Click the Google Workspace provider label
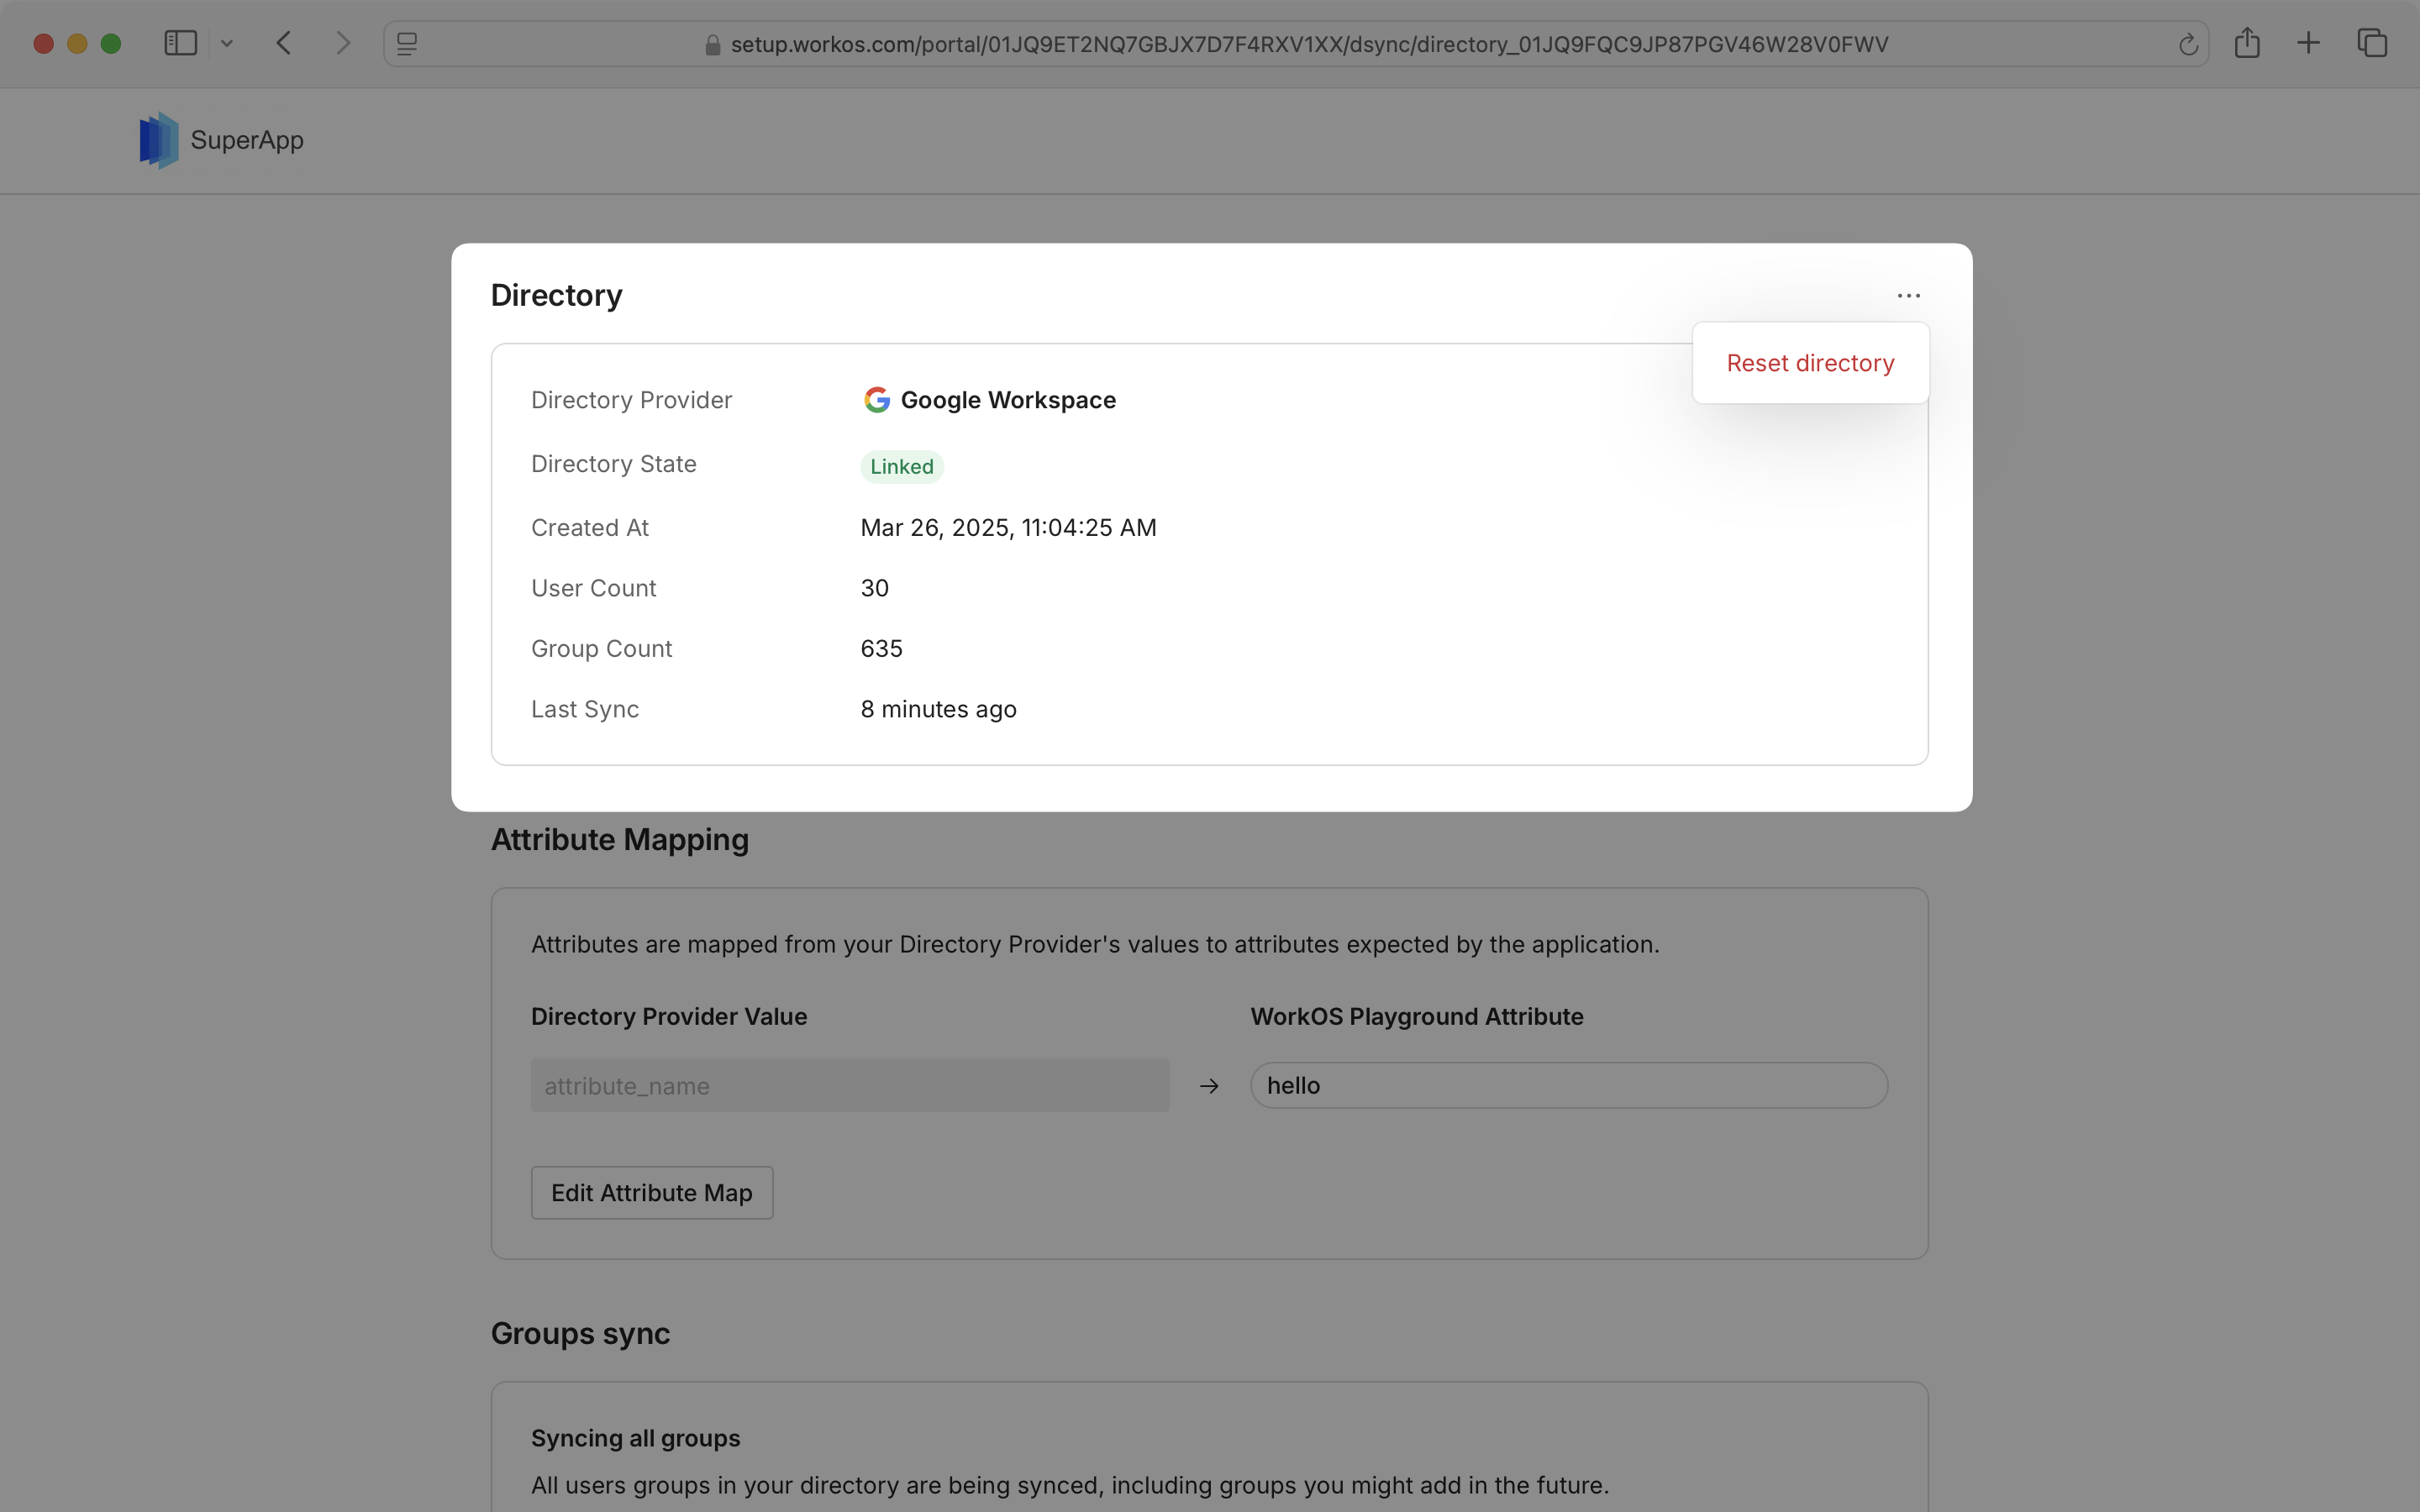The image size is (2420, 1512). coord(1007,400)
